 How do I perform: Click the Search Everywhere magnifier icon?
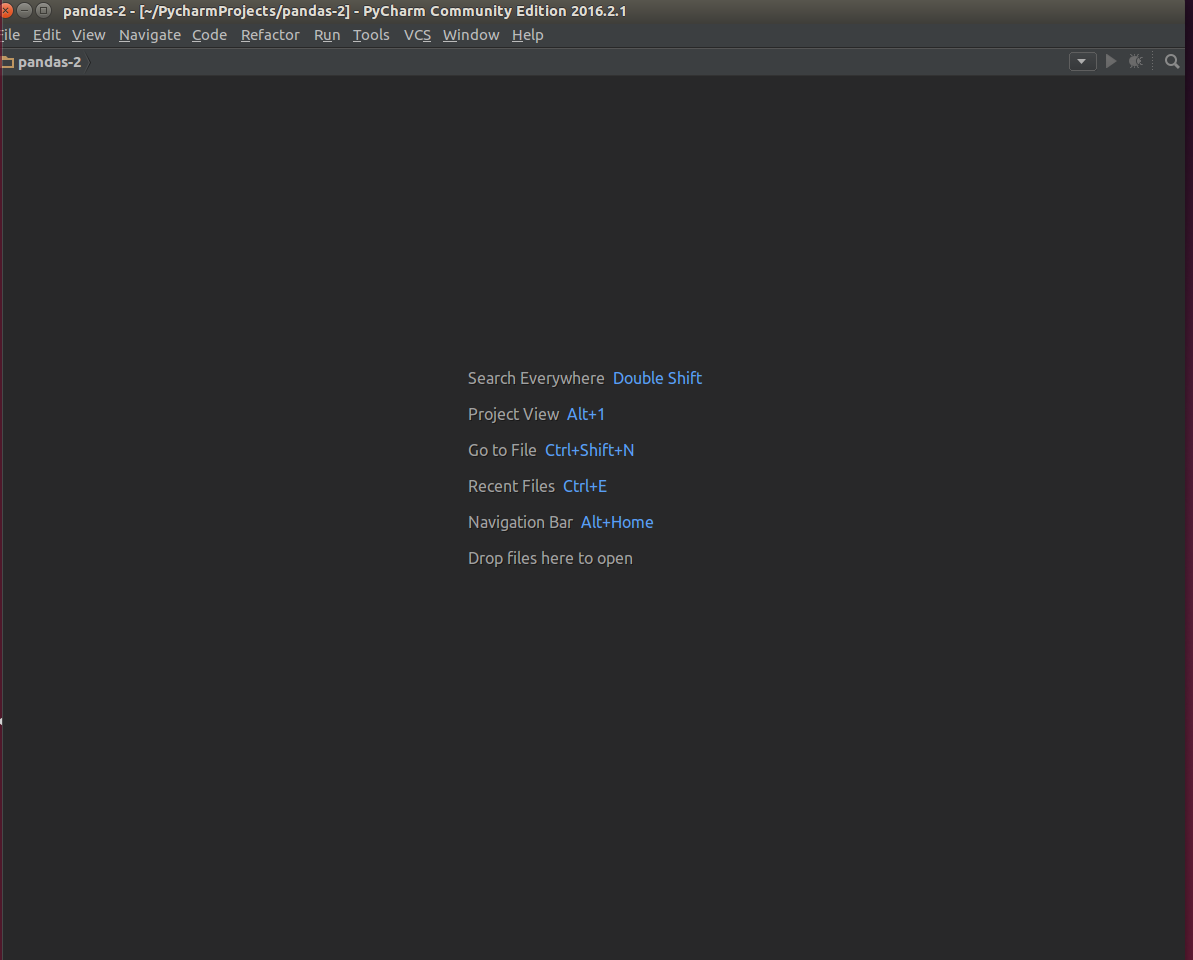(1172, 62)
